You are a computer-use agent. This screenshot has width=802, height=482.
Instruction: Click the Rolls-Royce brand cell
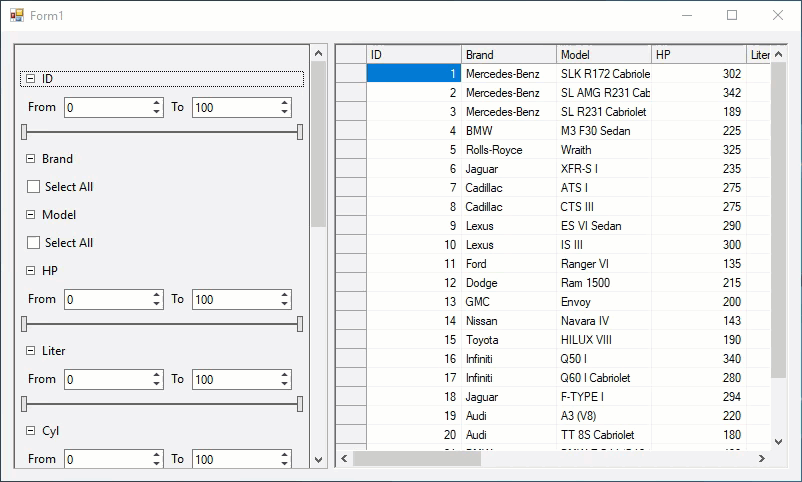coord(508,150)
